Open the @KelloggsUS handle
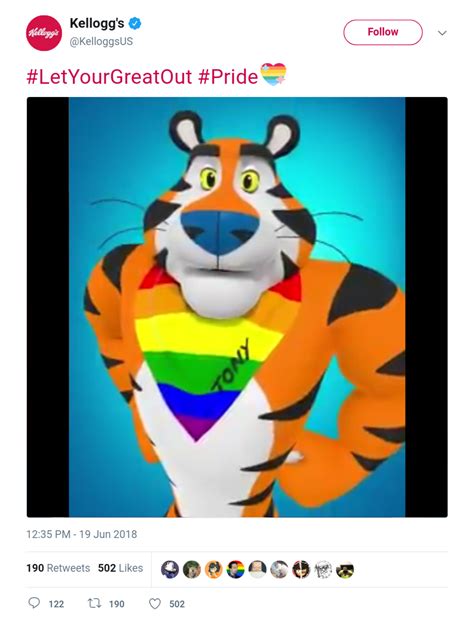474x631 pixels. click(101, 41)
